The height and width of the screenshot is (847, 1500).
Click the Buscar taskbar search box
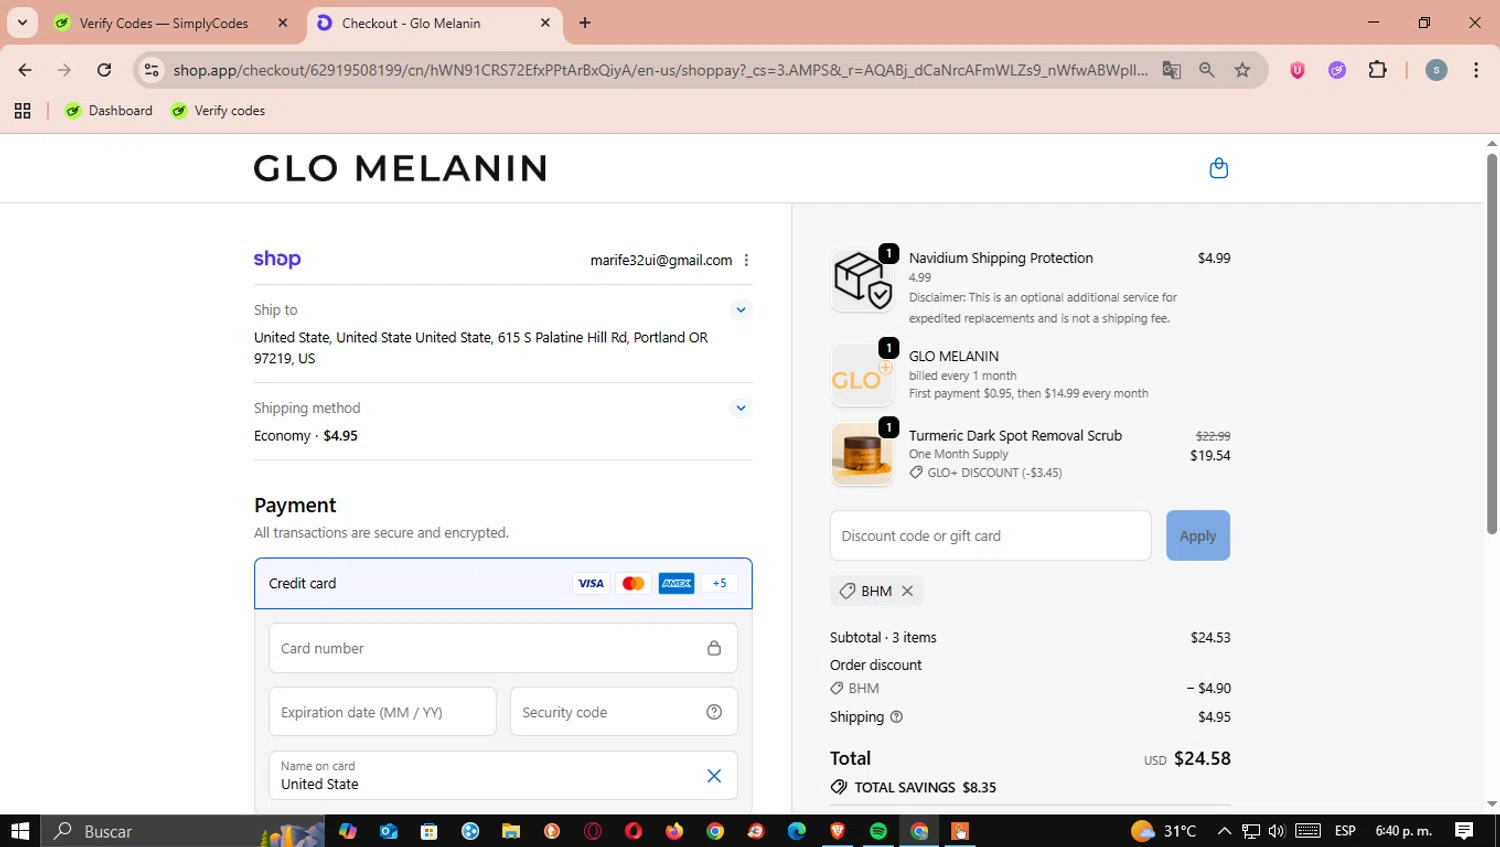(x=183, y=831)
